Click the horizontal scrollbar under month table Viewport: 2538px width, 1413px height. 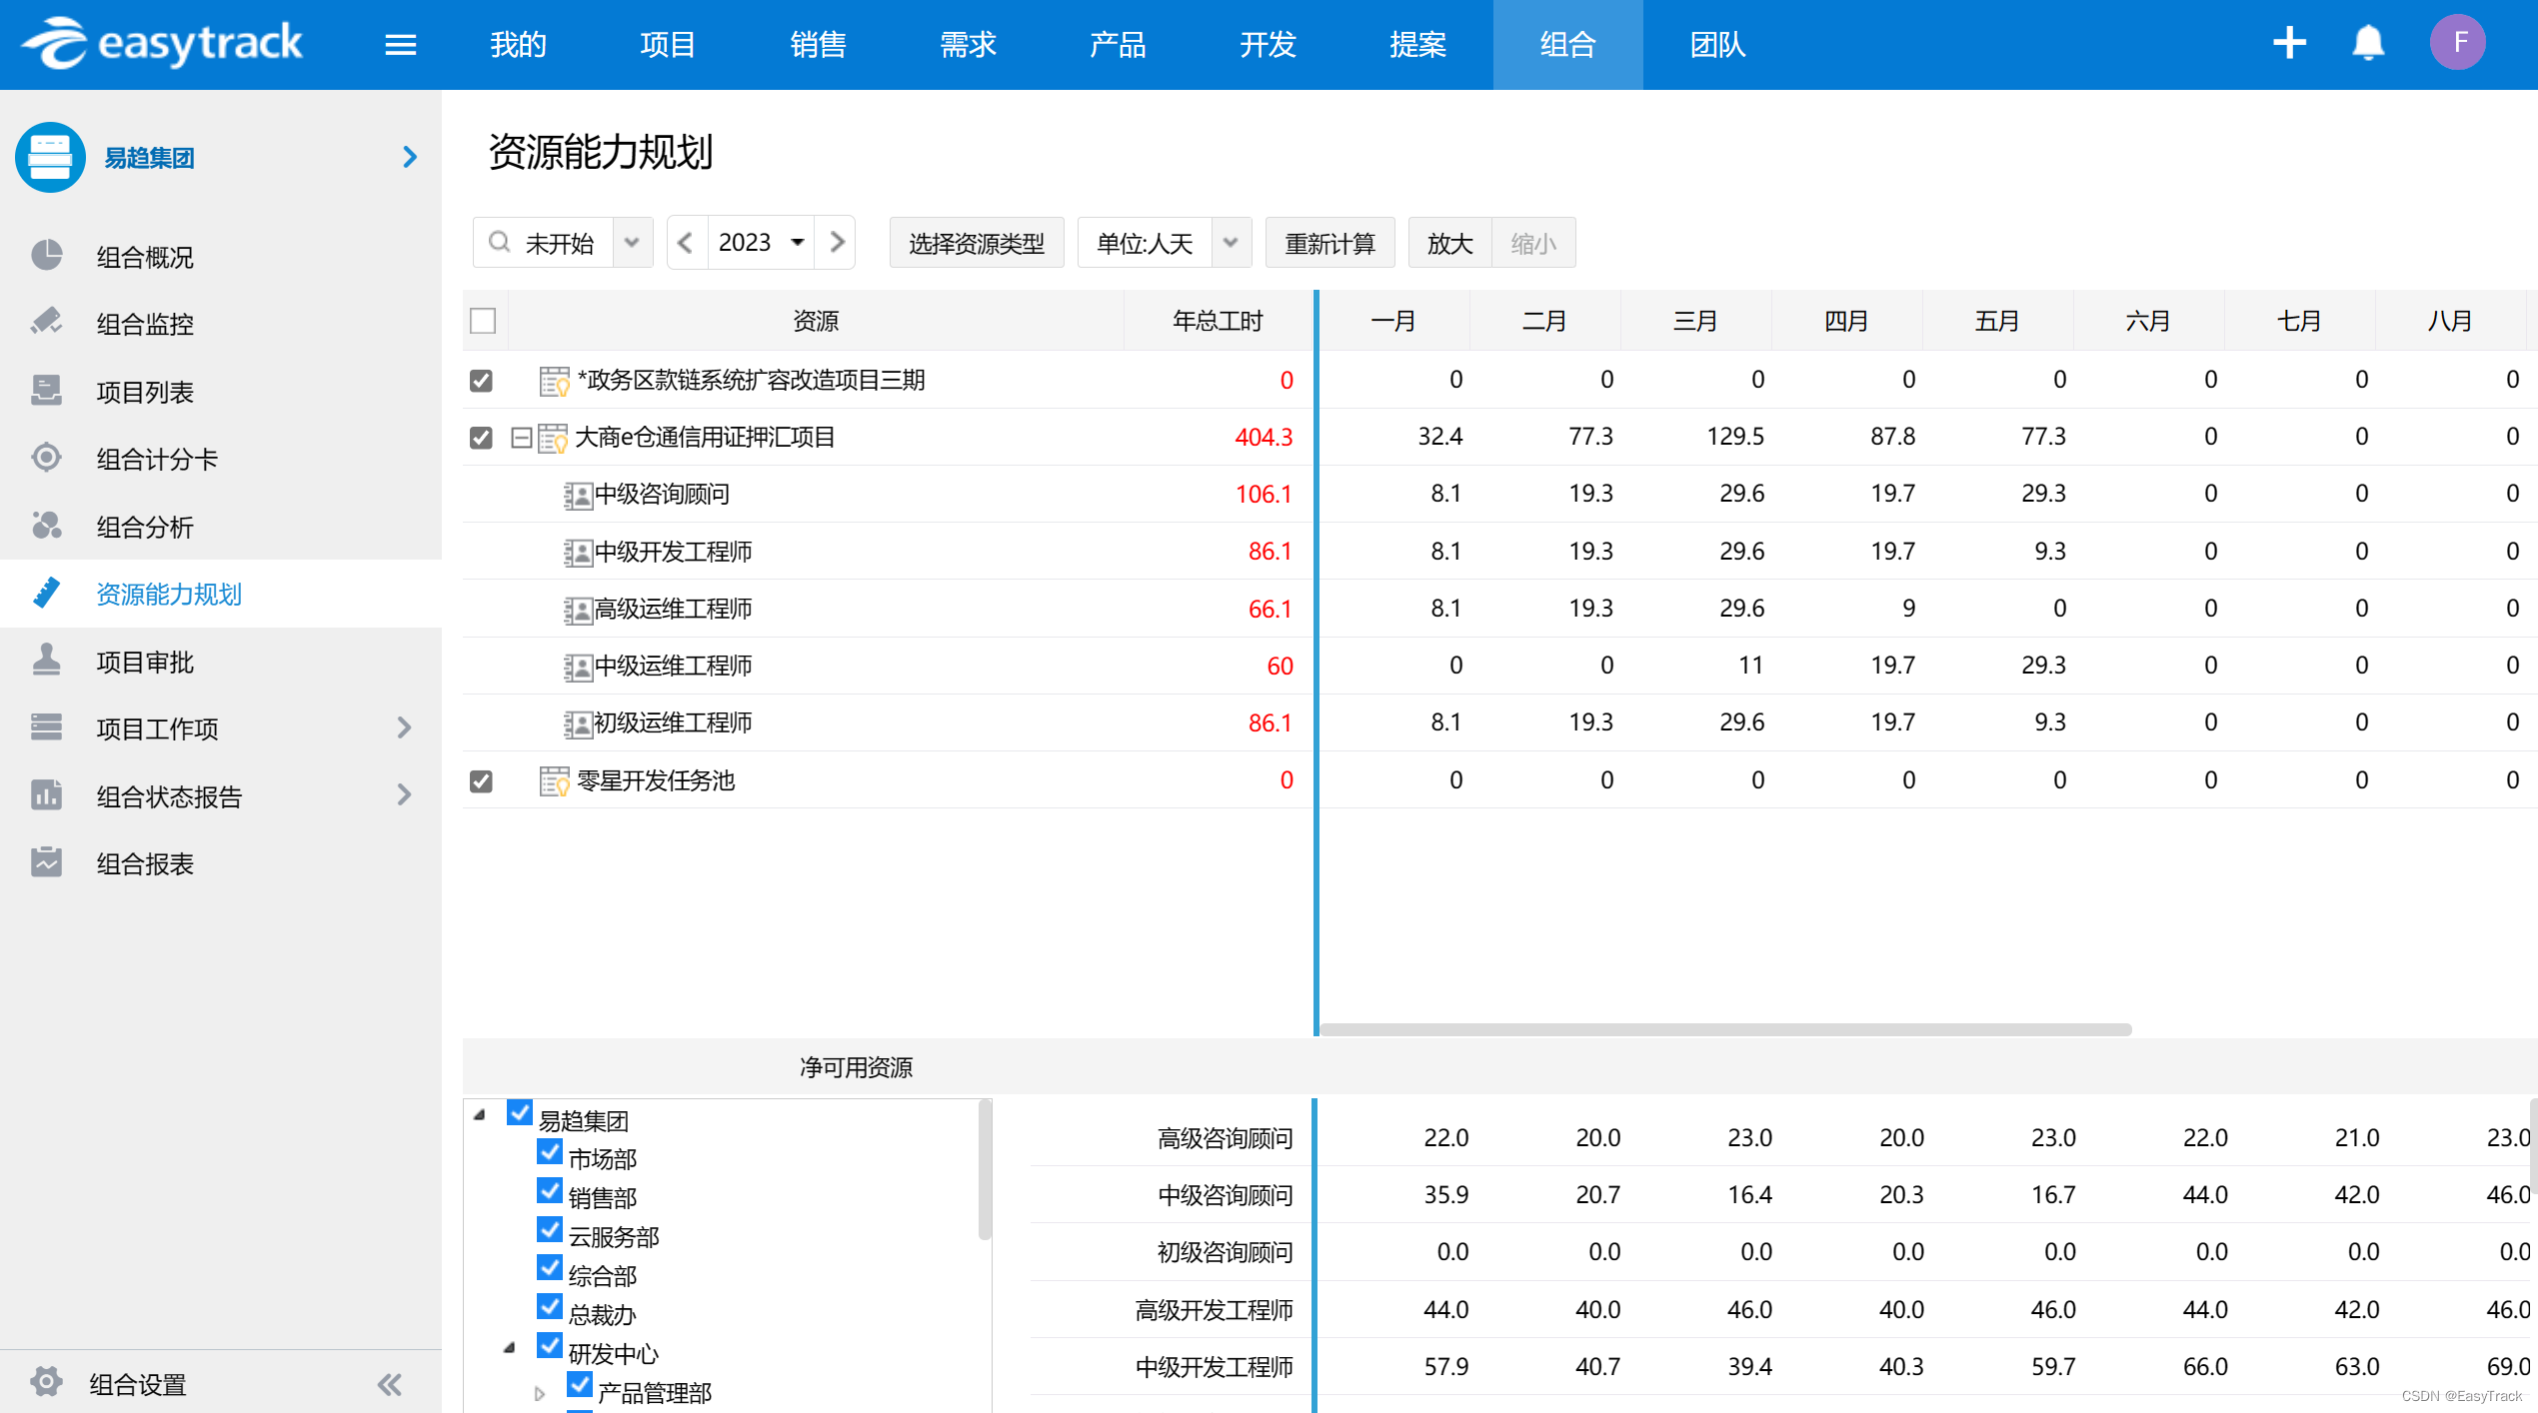click(x=1724, y=1029)
